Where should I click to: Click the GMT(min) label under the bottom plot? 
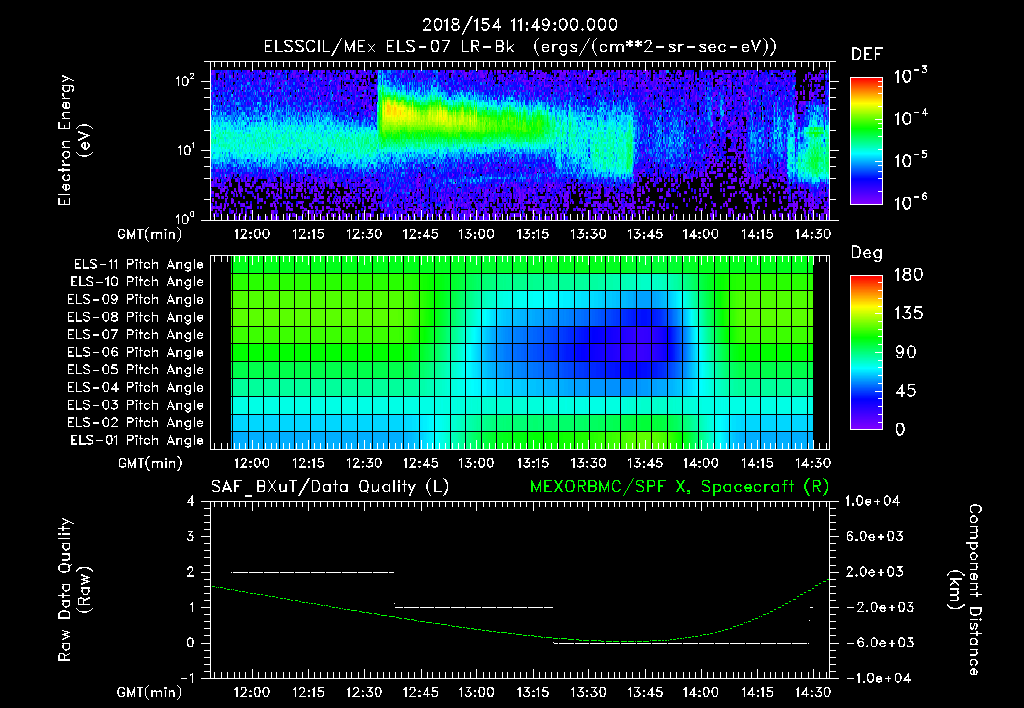(x=150, y=692)
